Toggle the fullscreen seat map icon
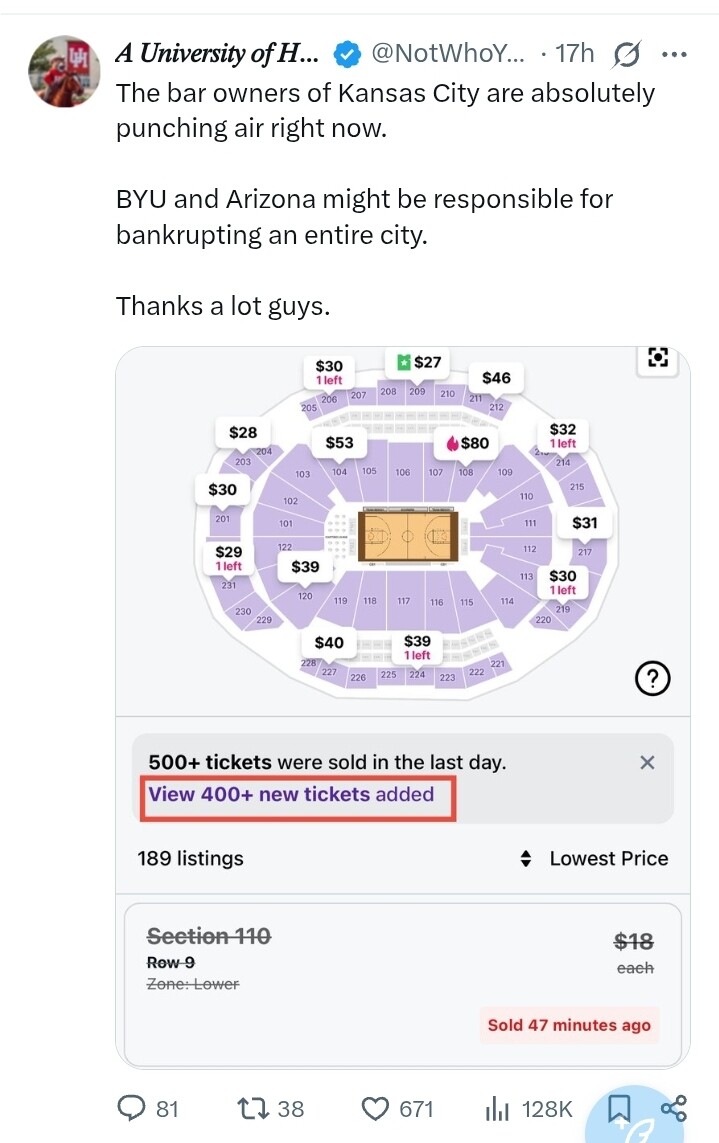Viewport: 719px width, 1143px height. tap(657, 358)
